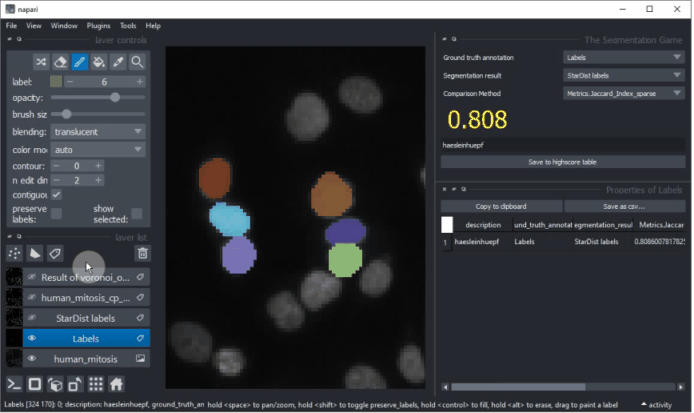The image size is (694, 413).
Task: Show the StarDist labels layer
Action: 31,318
